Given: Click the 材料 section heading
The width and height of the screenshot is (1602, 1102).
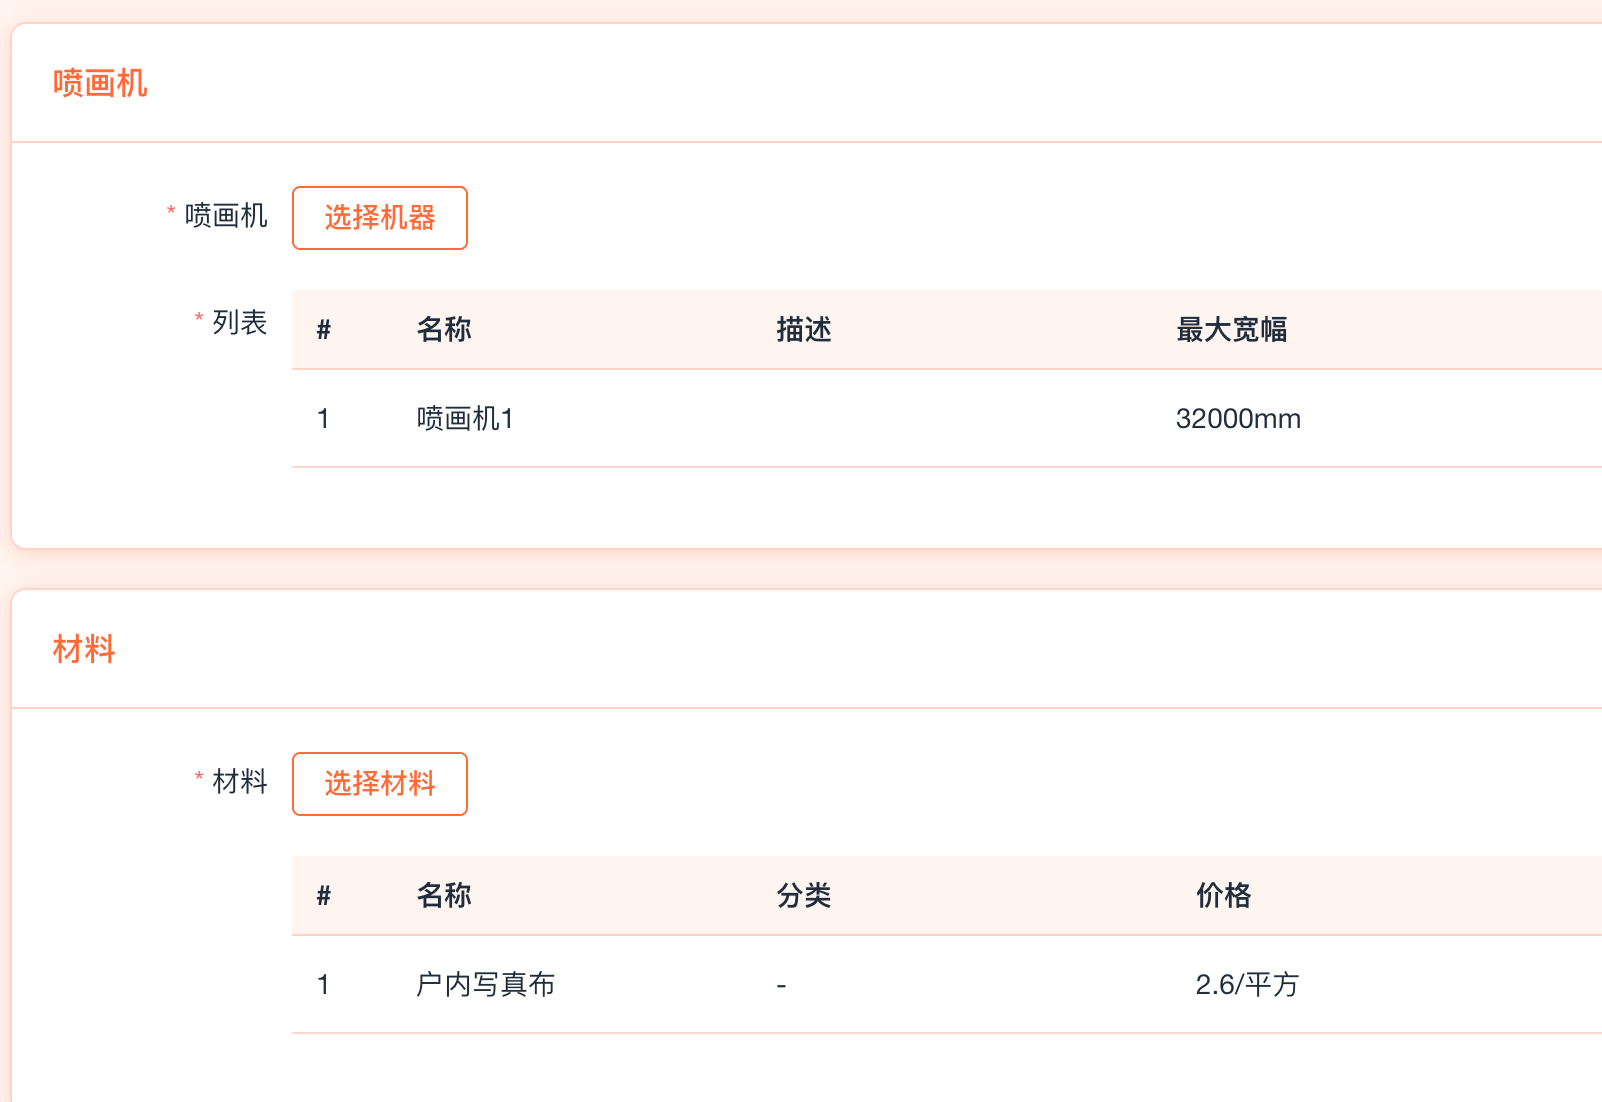Looking at the screenshot, I should tap(84, 649).
